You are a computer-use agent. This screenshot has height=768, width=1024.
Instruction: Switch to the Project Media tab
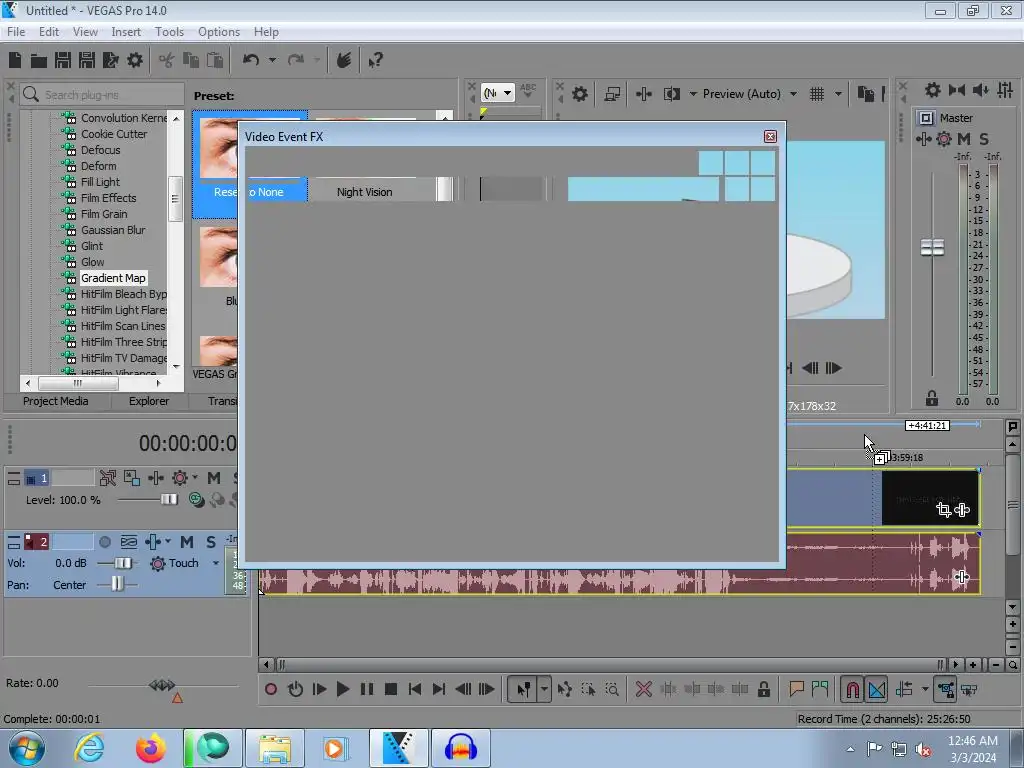(56, 401)
